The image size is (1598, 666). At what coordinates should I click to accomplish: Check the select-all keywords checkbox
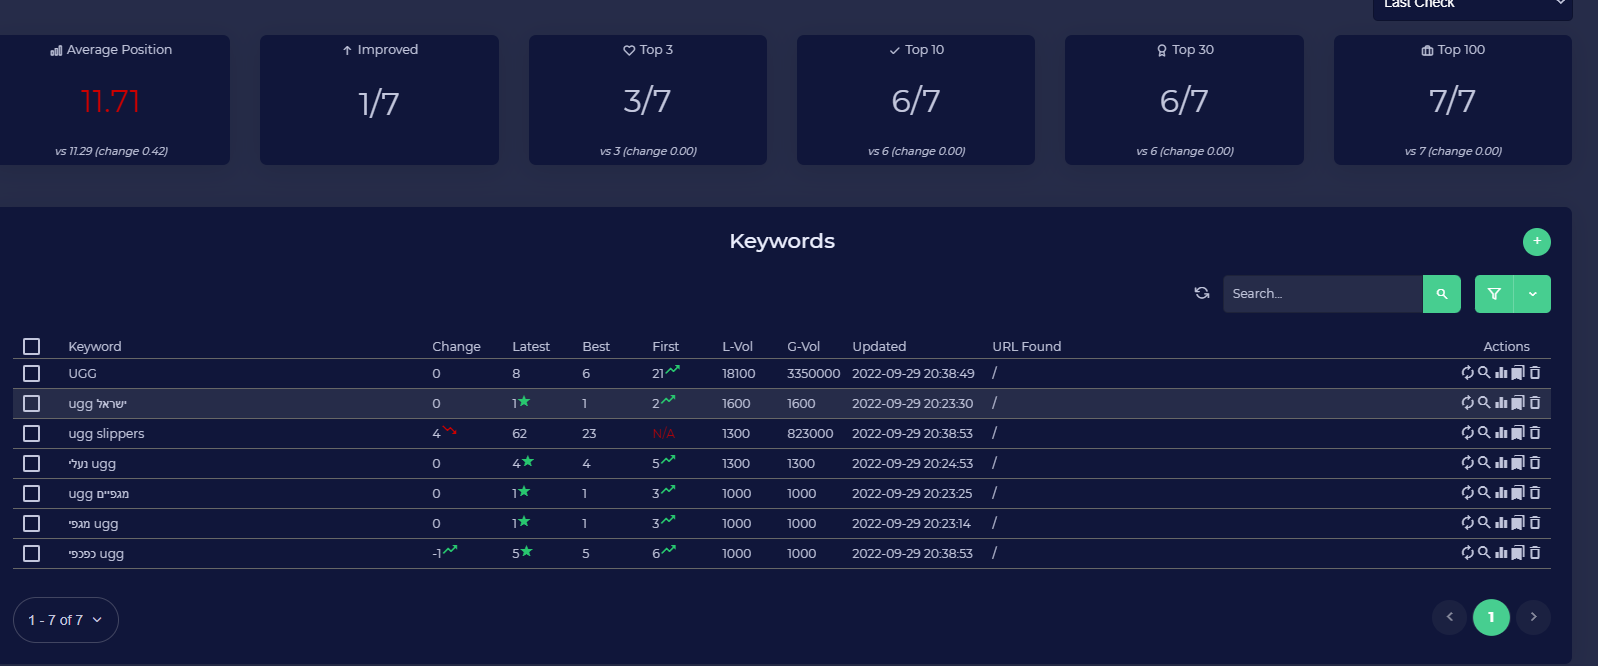32,346
